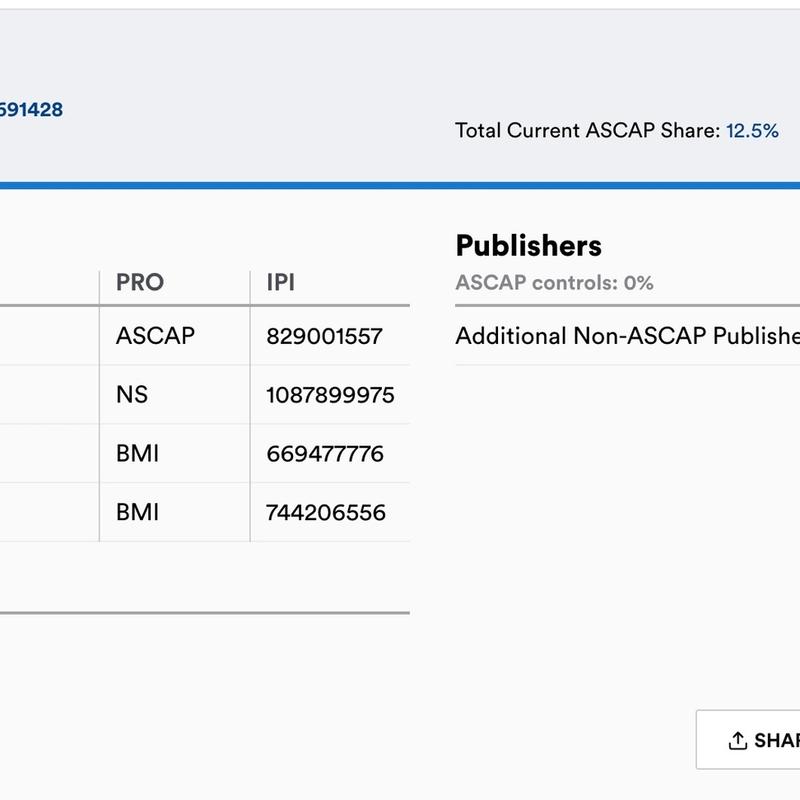The height and width of the screenshot is (800, 800).
Task: Click the first BMI entry in the PRO column
Action: [x=137, y=454]
